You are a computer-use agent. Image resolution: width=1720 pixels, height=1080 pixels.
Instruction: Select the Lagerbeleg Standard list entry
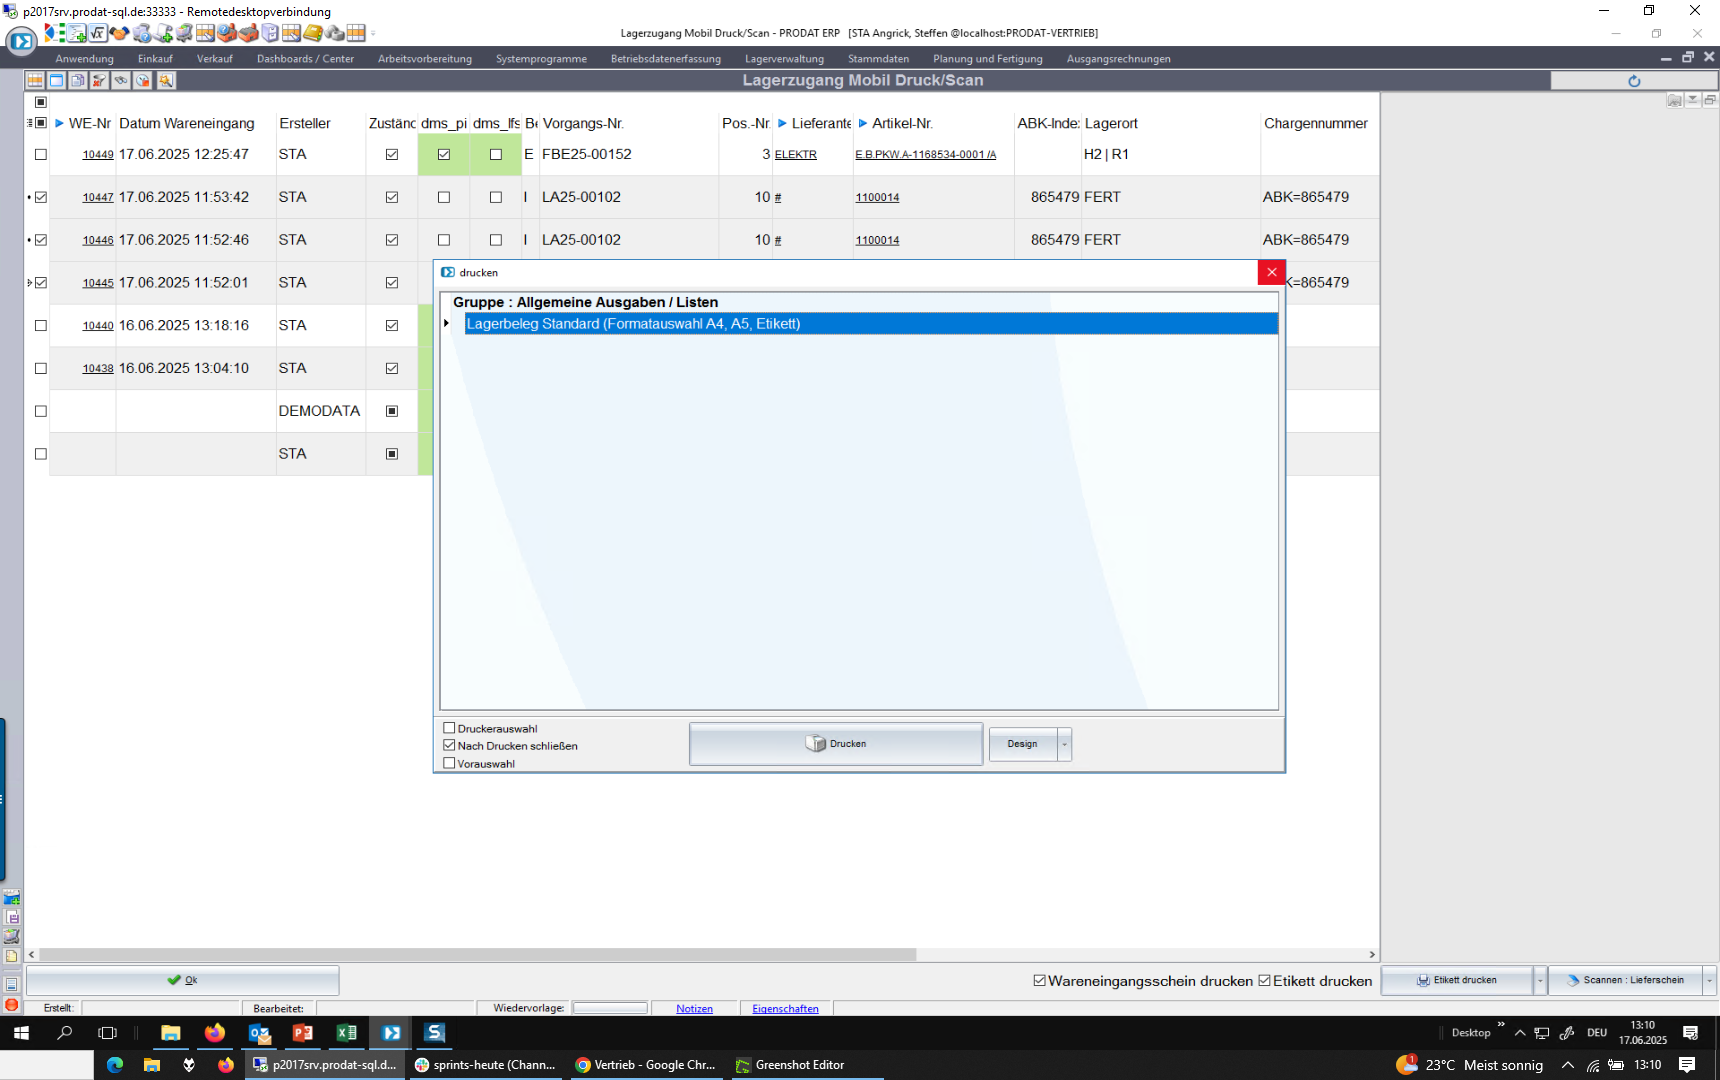[633, 324]
